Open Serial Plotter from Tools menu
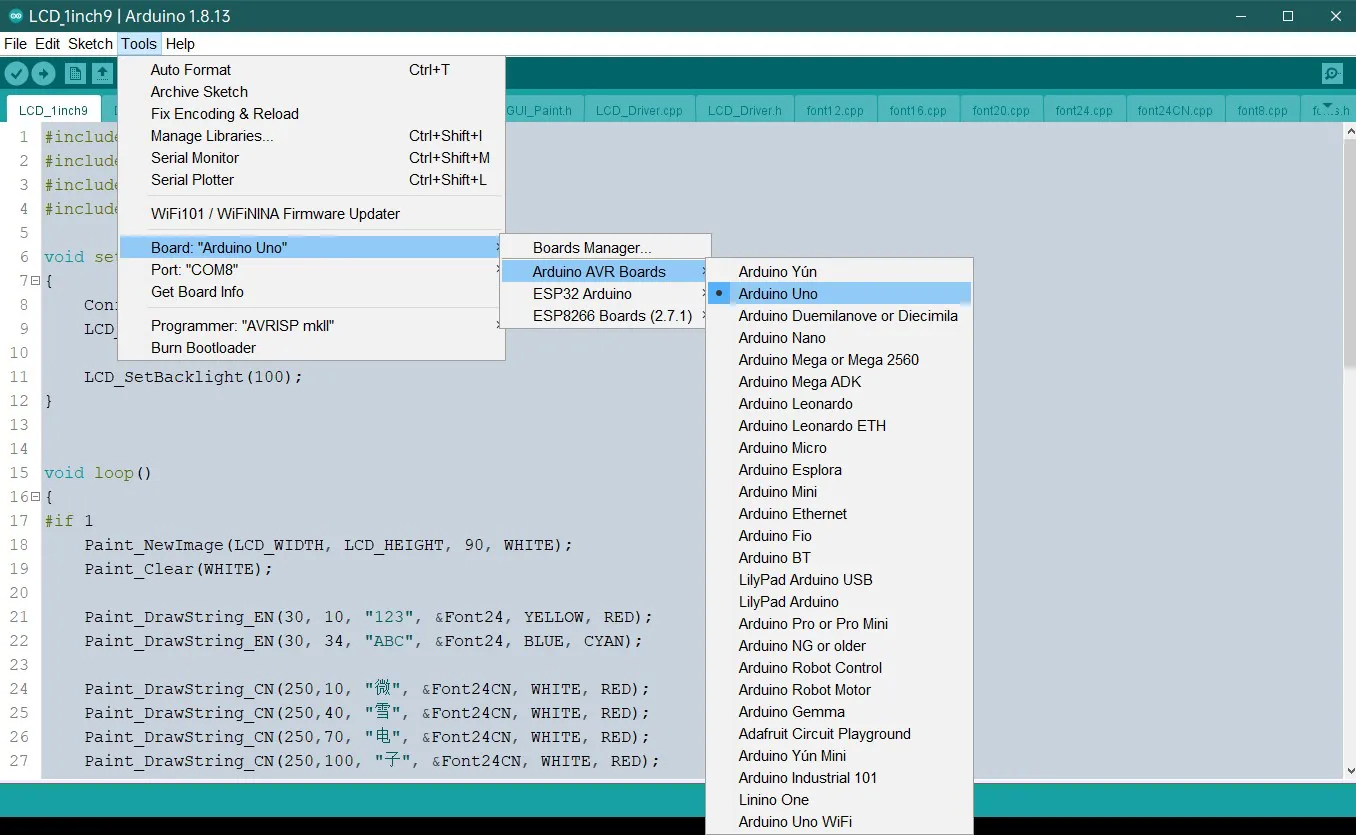The image size is (1356, 835). click(x=311, y=180)
